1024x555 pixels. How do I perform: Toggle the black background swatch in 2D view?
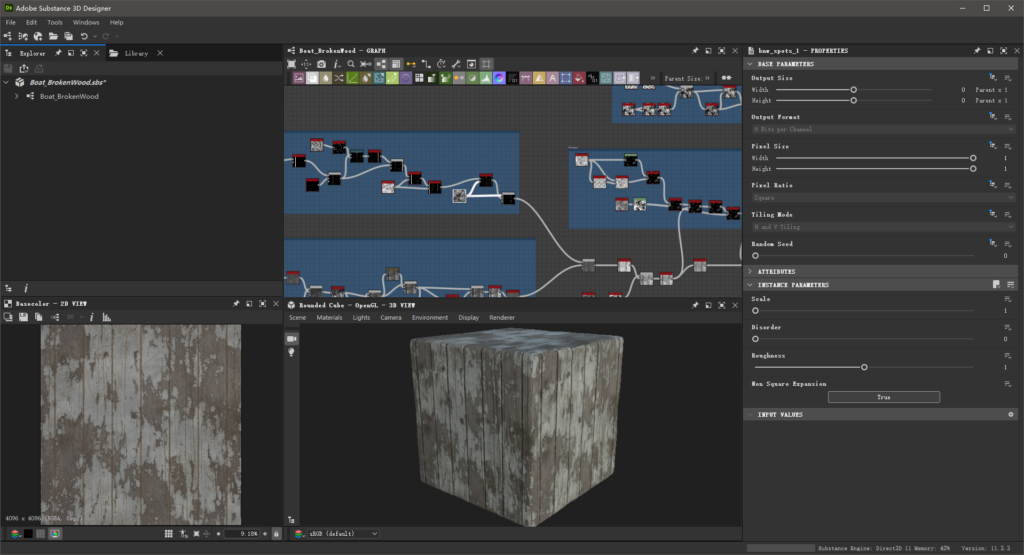point(28,533)
